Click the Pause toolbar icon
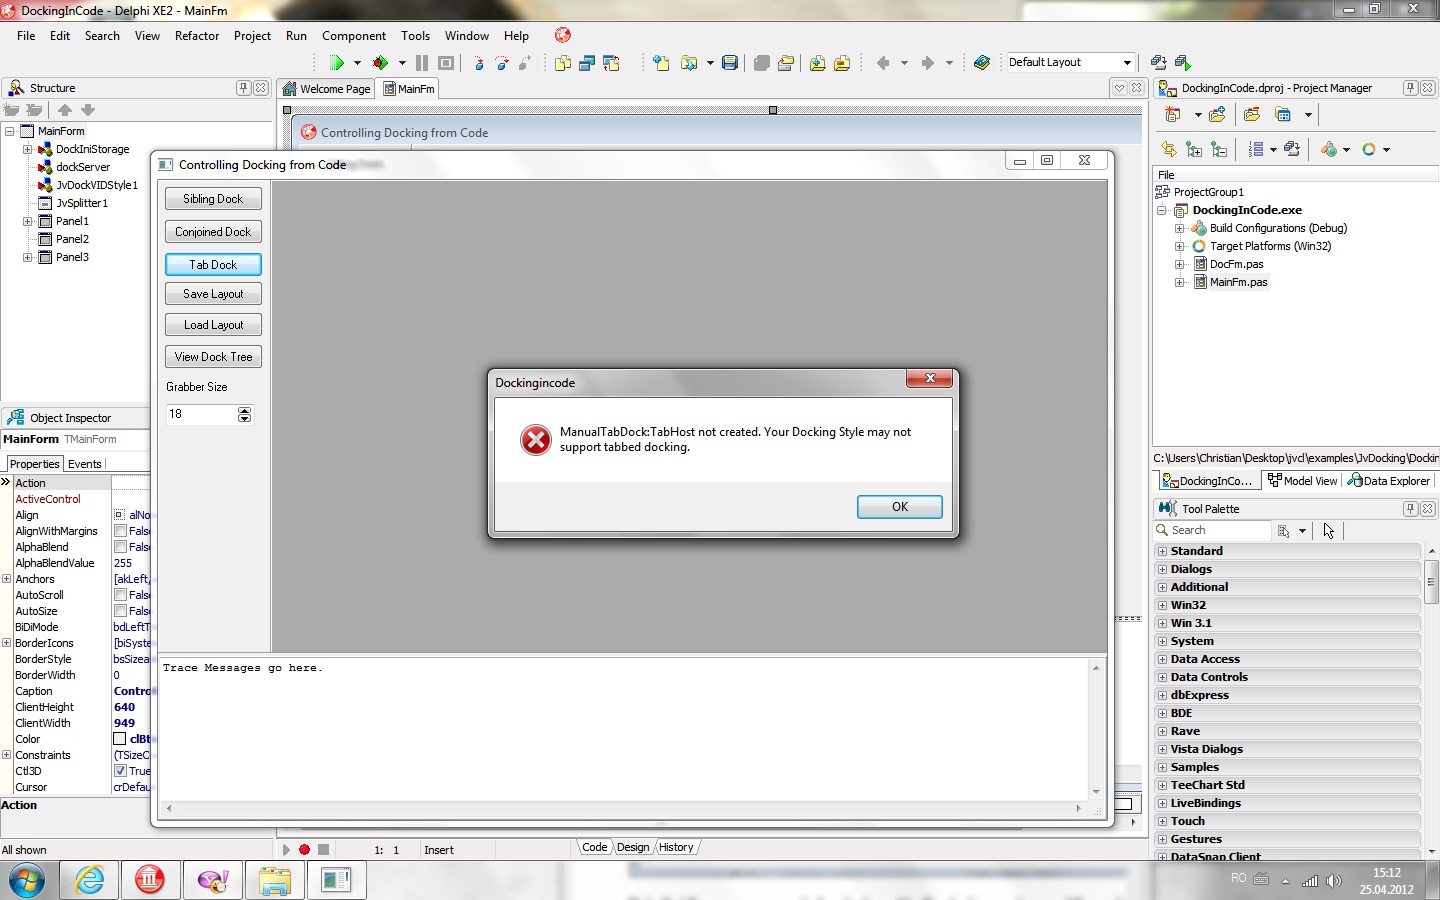 click(422, 63)
